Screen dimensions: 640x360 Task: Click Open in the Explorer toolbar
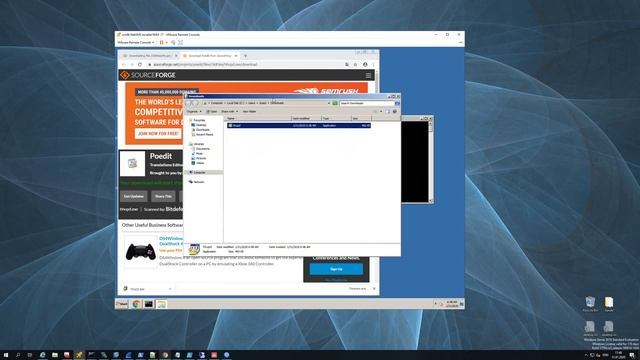[212, 111]
